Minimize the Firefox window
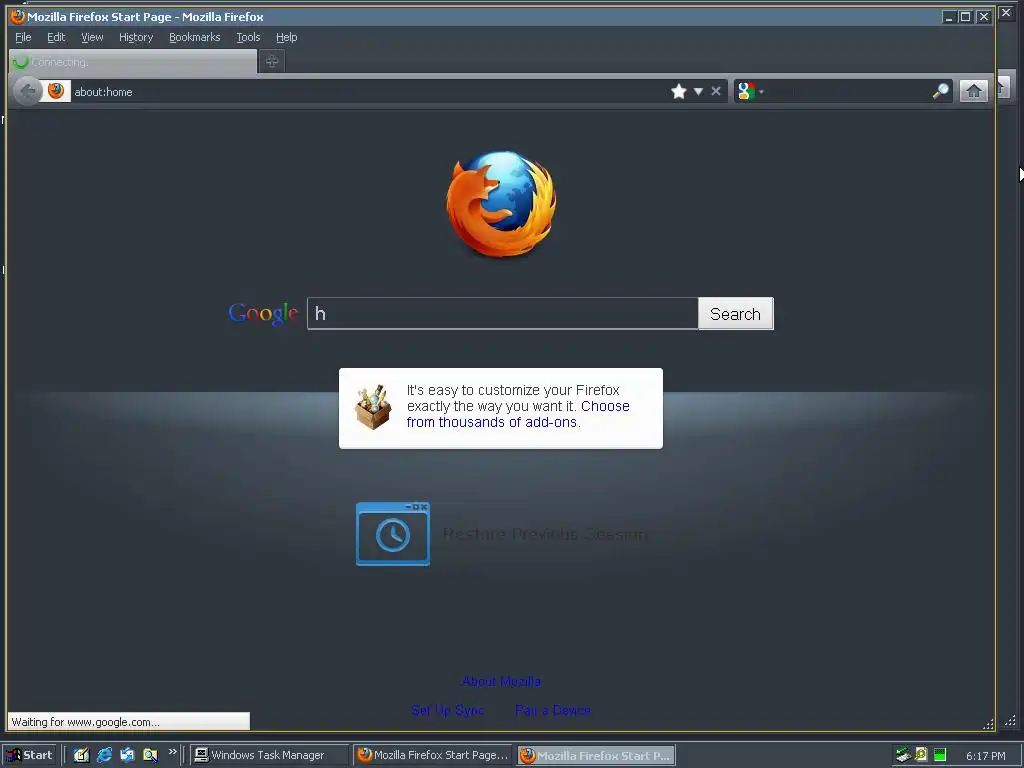 [x=949, y=17]
